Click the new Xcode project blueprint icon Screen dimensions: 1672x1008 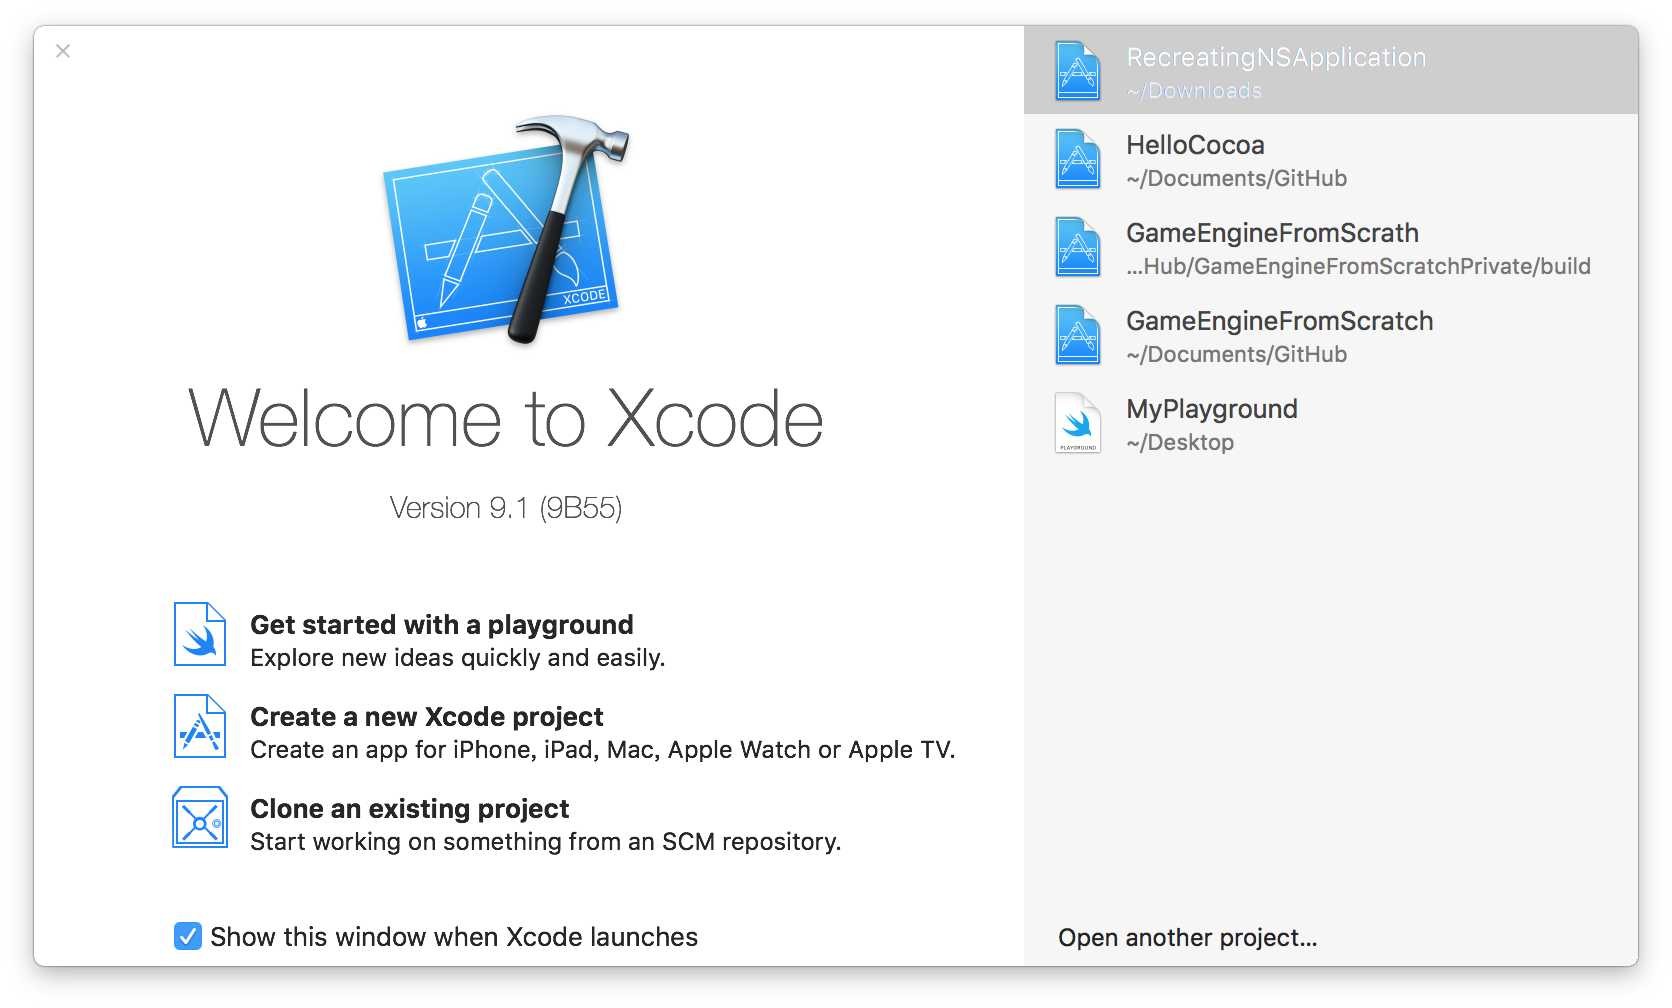click(200, 726)
